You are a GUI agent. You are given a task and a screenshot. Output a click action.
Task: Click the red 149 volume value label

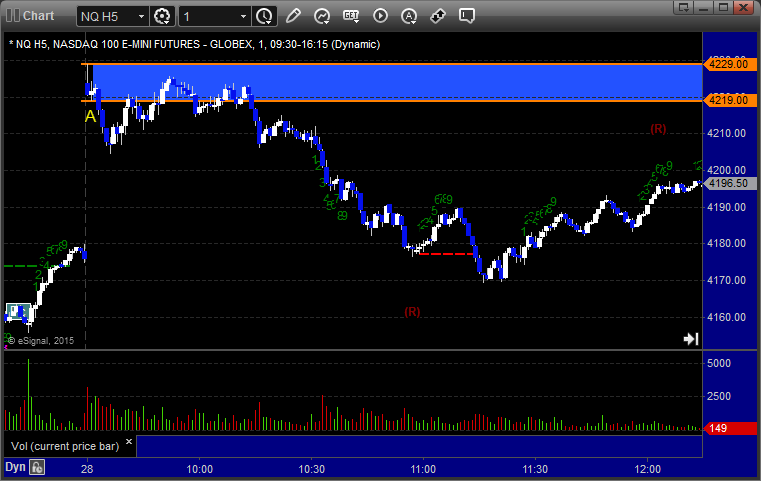point(730,428)
